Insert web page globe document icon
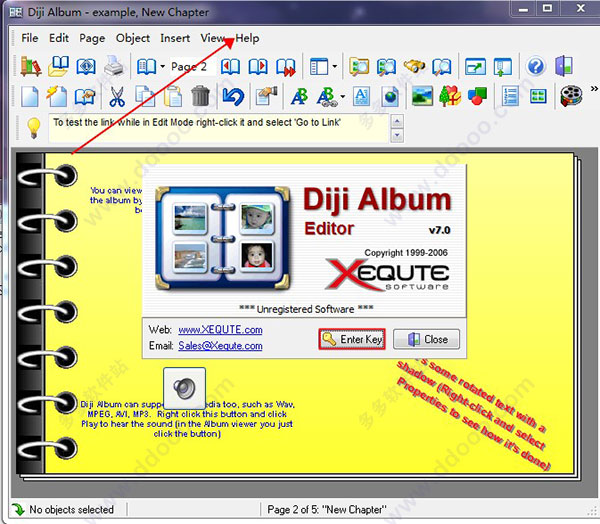 coord(390,96)
